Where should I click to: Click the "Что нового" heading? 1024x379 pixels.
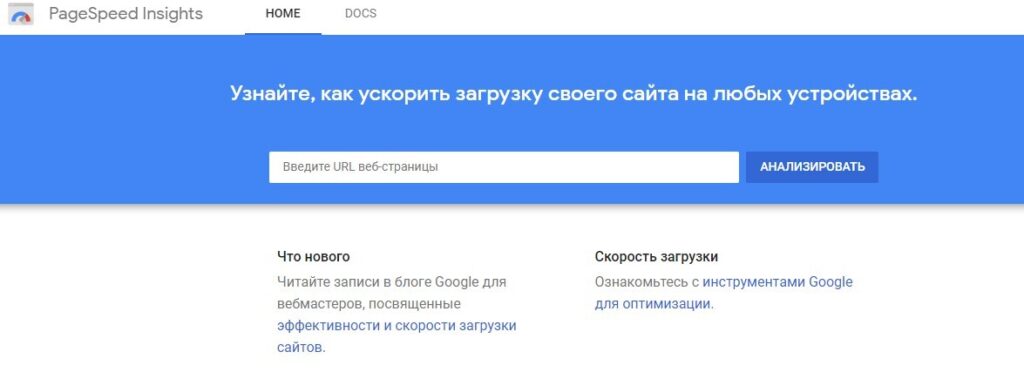pyautogui.click(x=313, y=257)
